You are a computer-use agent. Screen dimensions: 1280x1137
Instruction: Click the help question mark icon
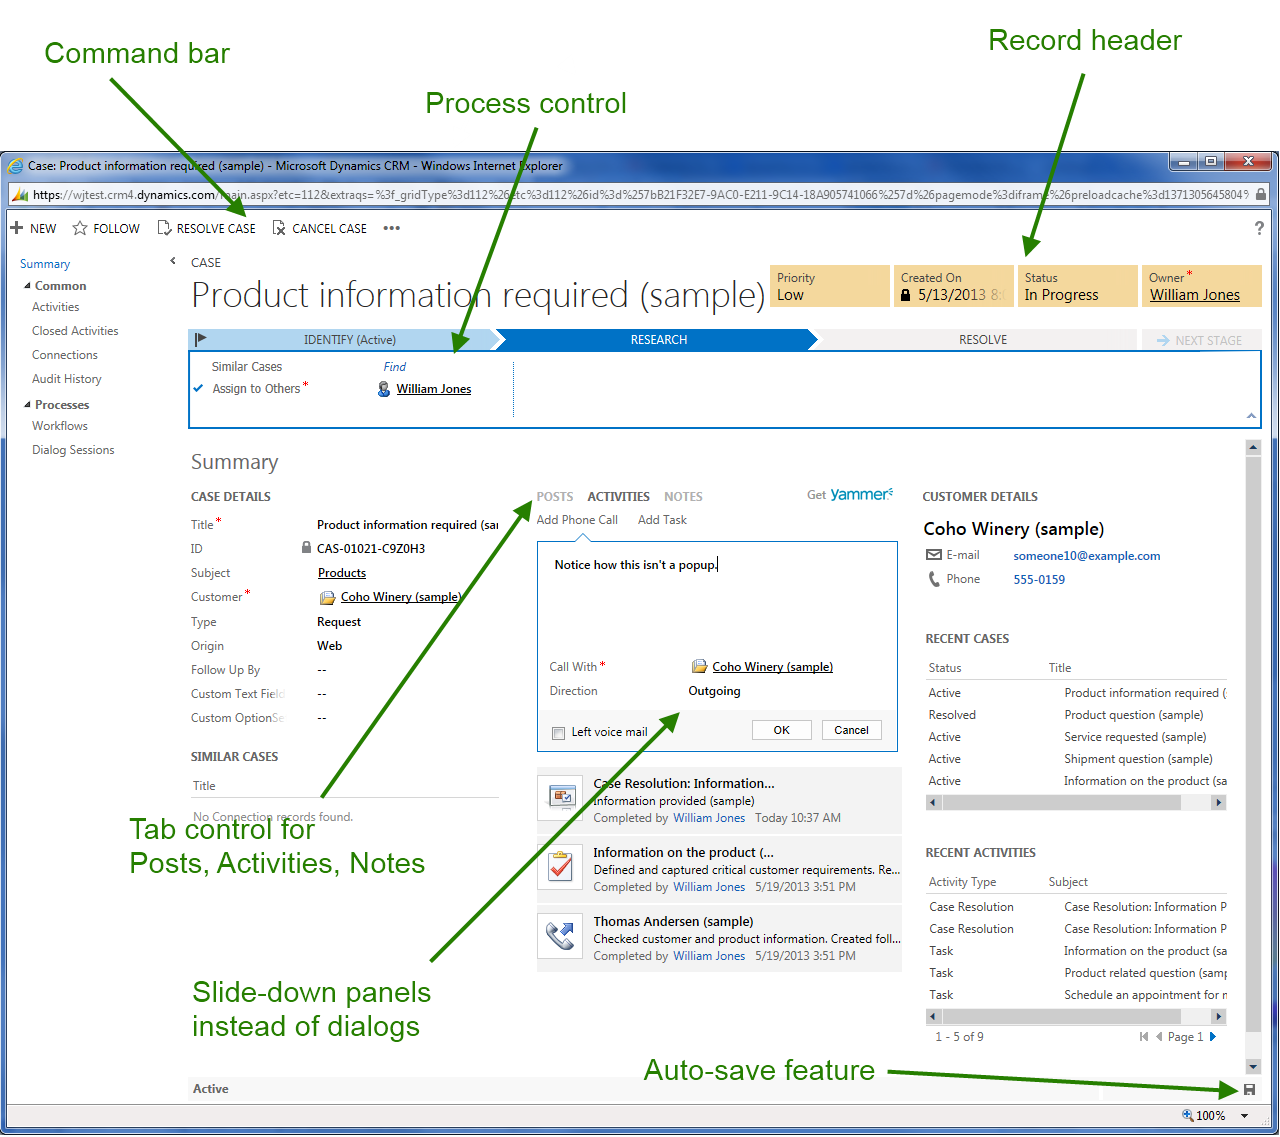(1259, 228)
